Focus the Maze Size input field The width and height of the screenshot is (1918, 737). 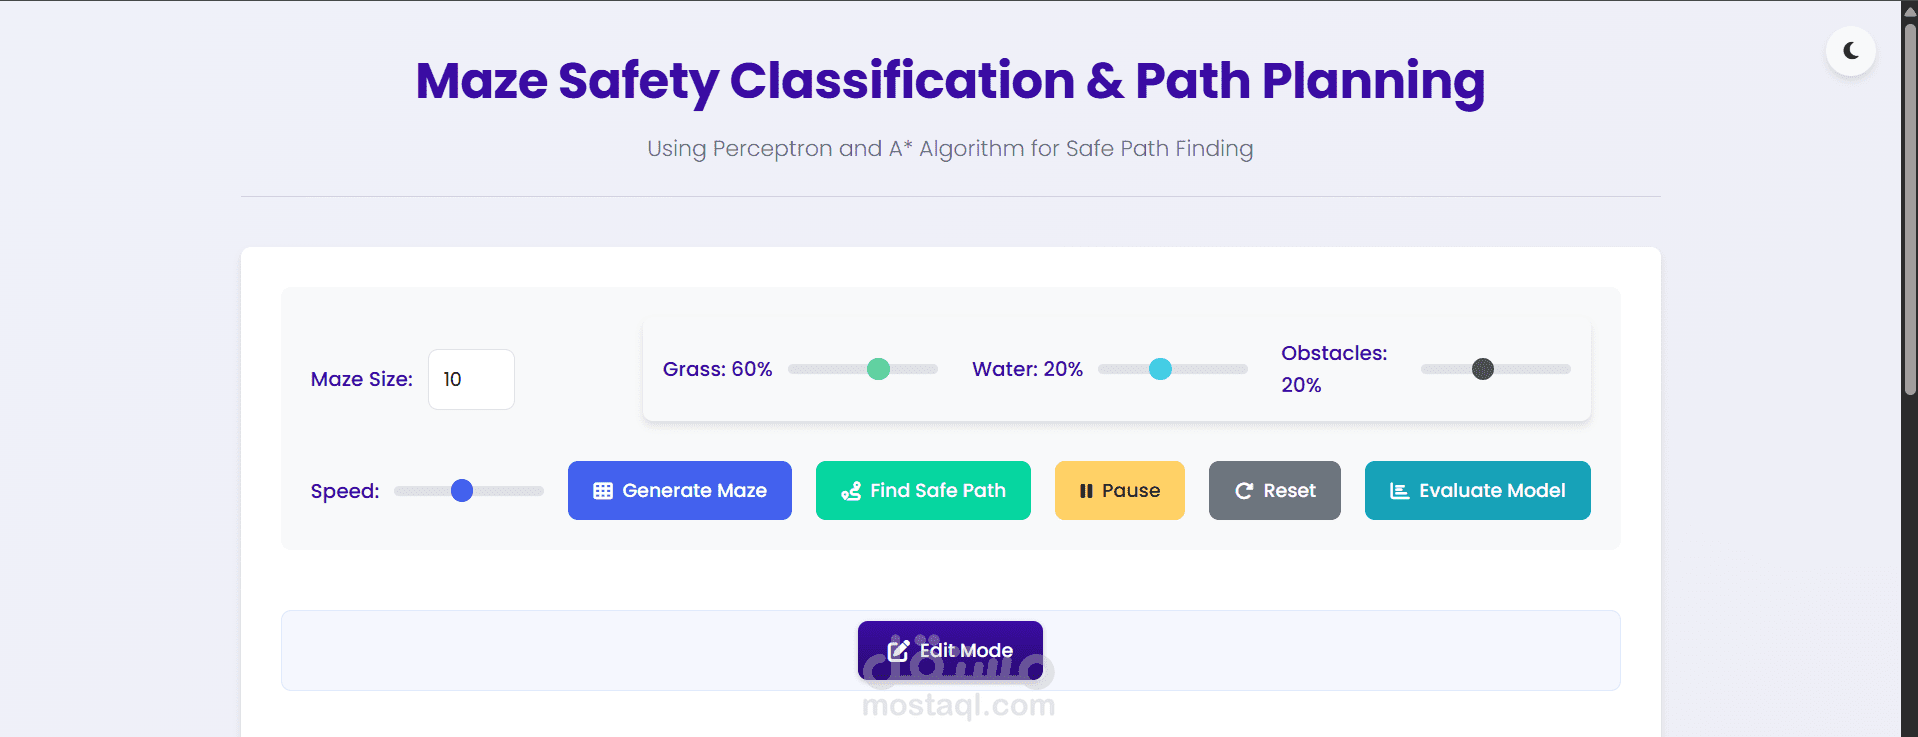pos(471,379)
